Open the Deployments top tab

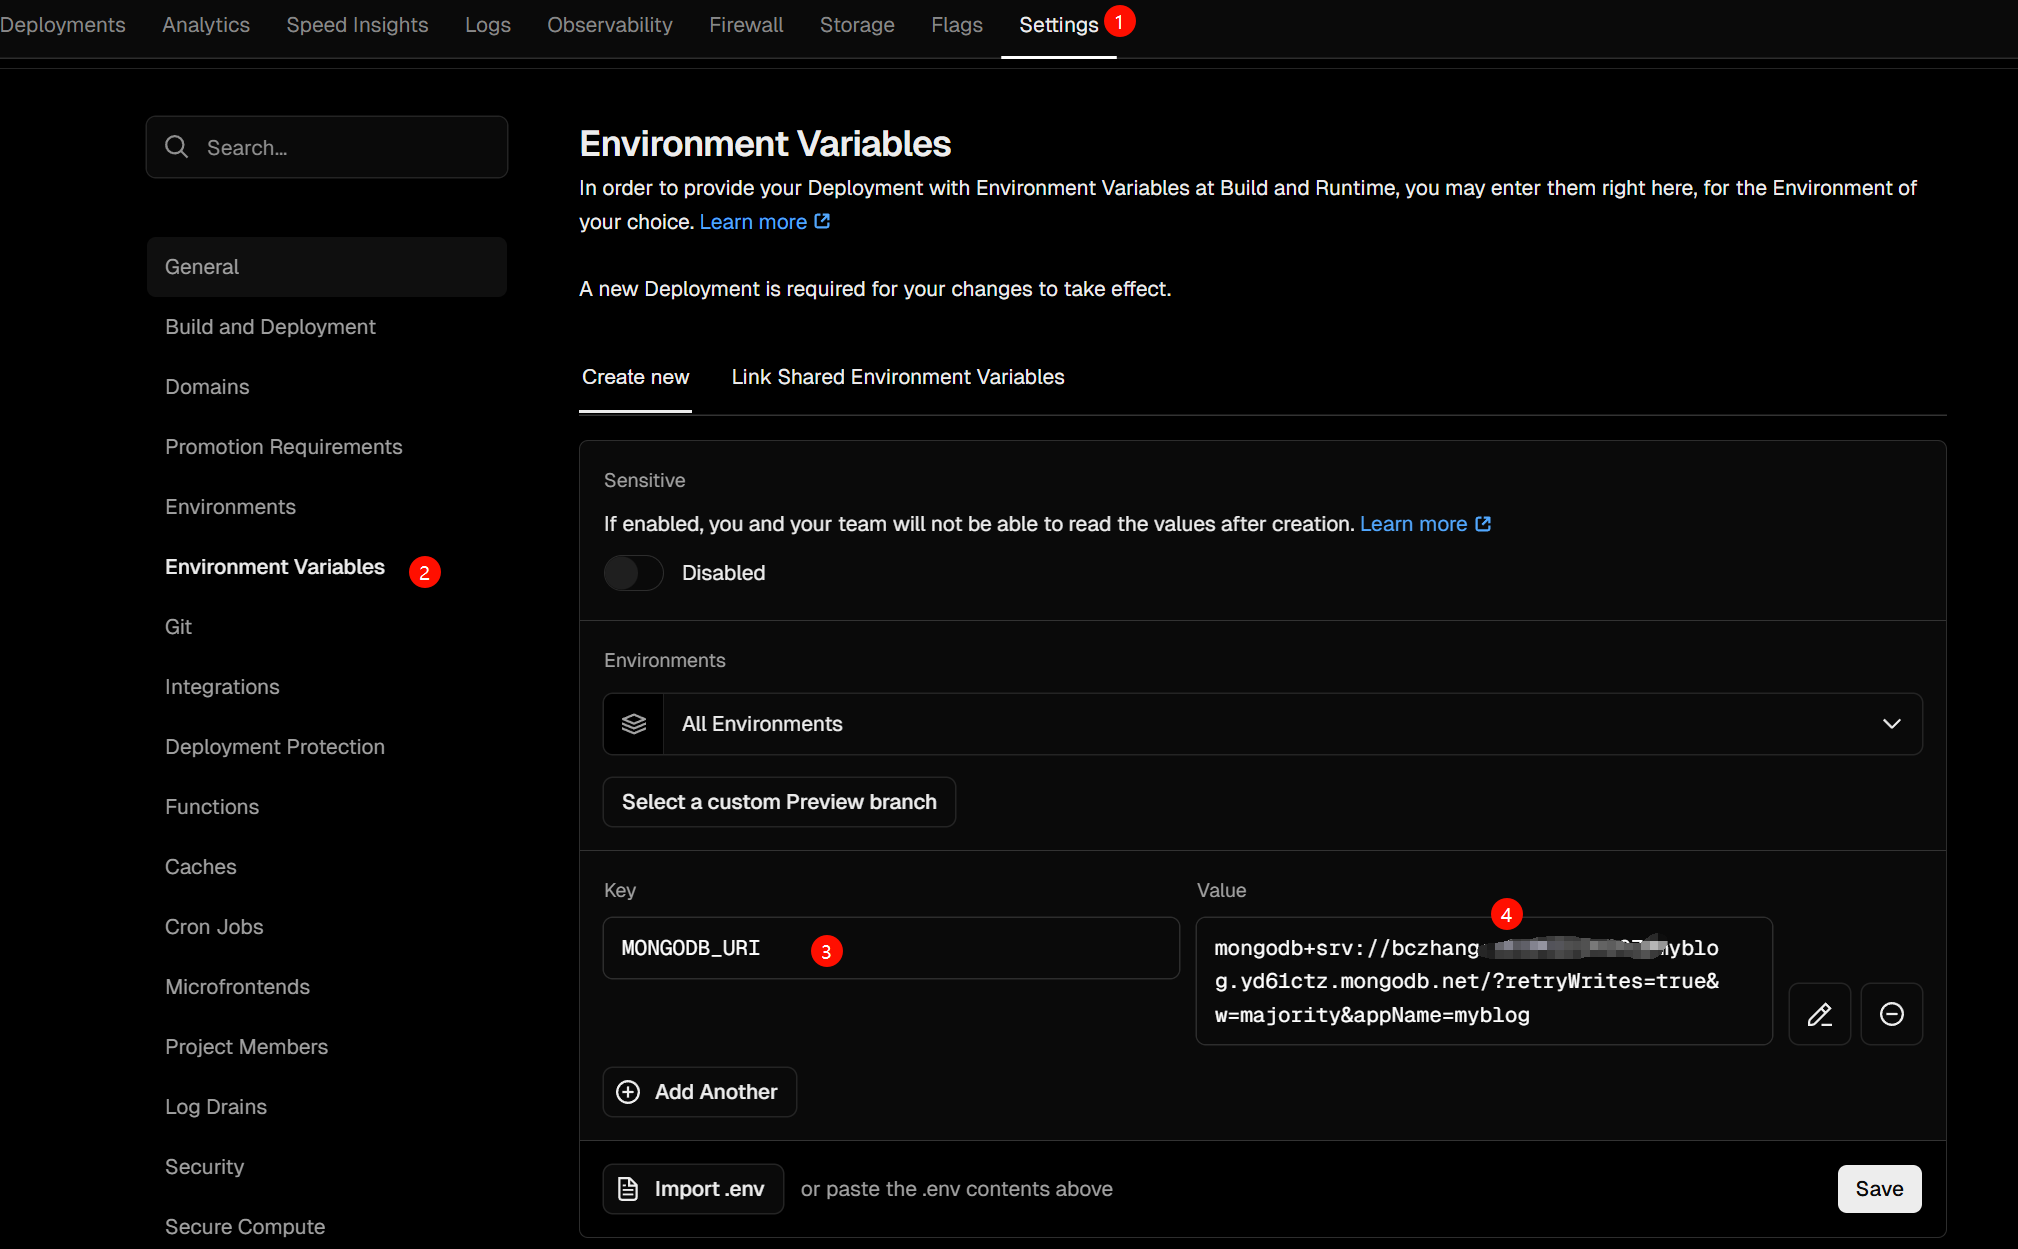(x=62, y=25)
